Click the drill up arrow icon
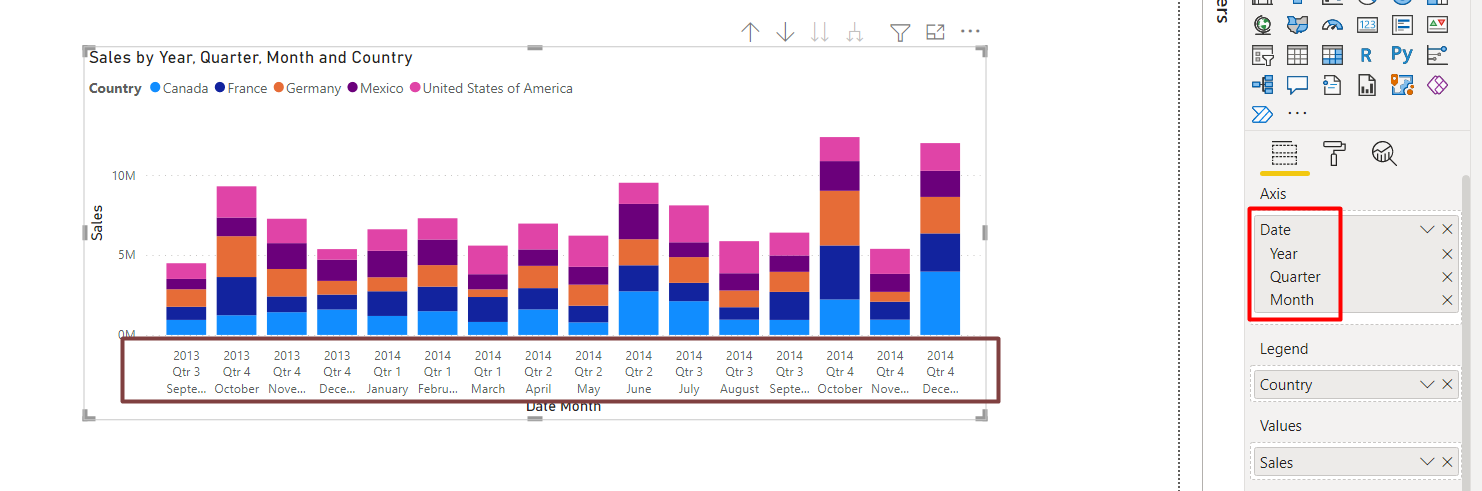Viewport: 1482px width, 491px height. [750, 33]
